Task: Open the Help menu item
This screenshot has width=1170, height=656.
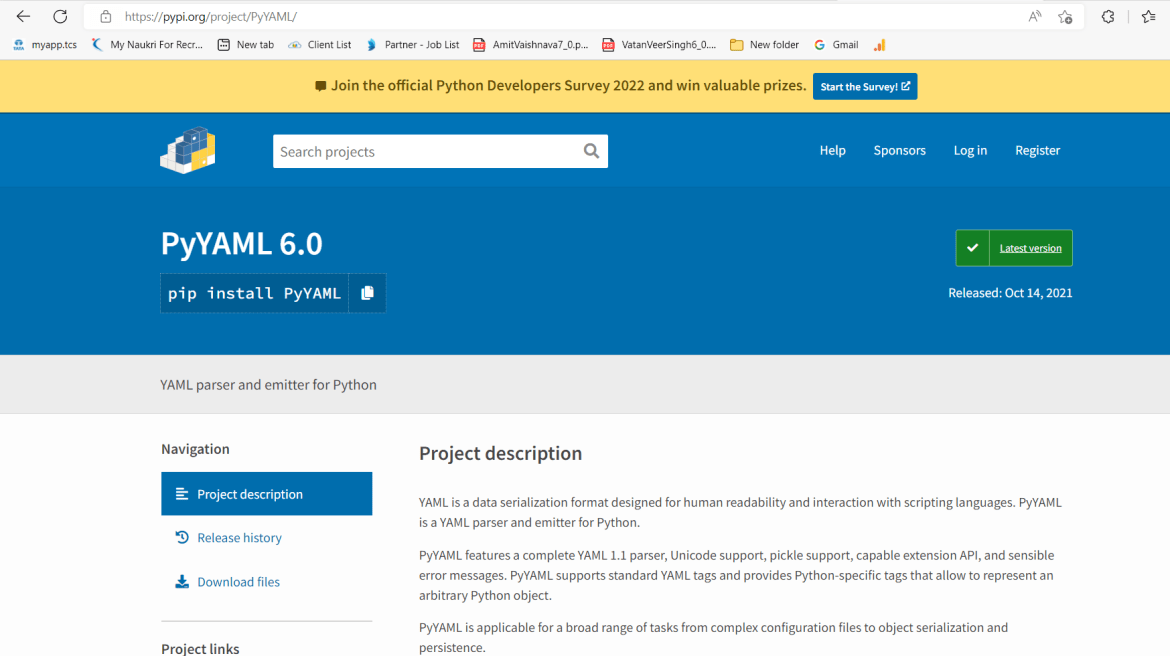Action: [832, 150]
